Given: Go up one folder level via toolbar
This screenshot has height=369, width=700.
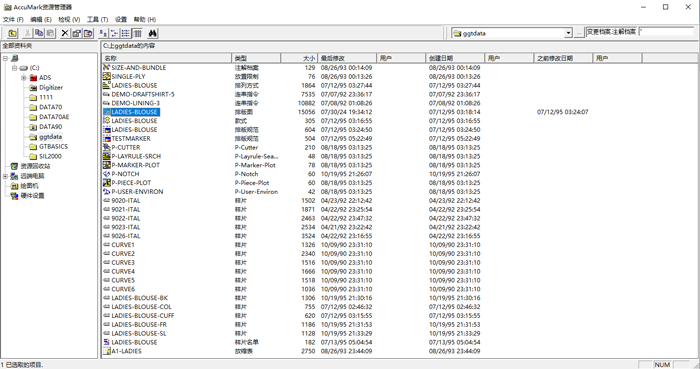Looking at the screenshot, I should [12, 33].
